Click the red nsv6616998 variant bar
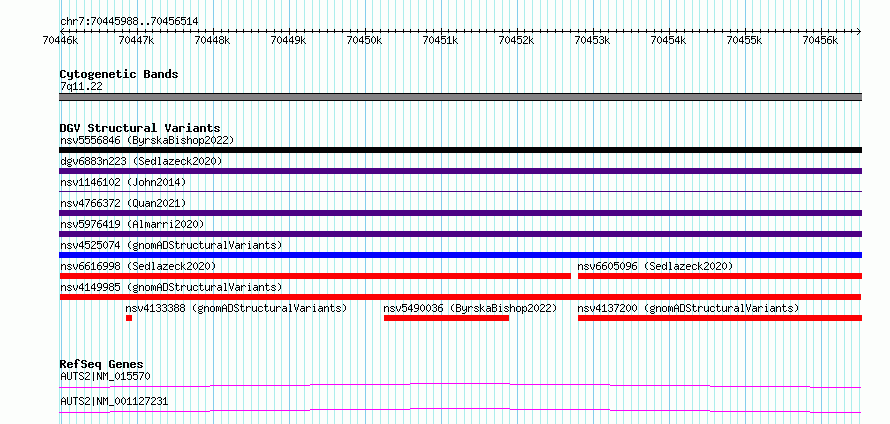Viewport: 890px width, 424px height. point(315,276)
